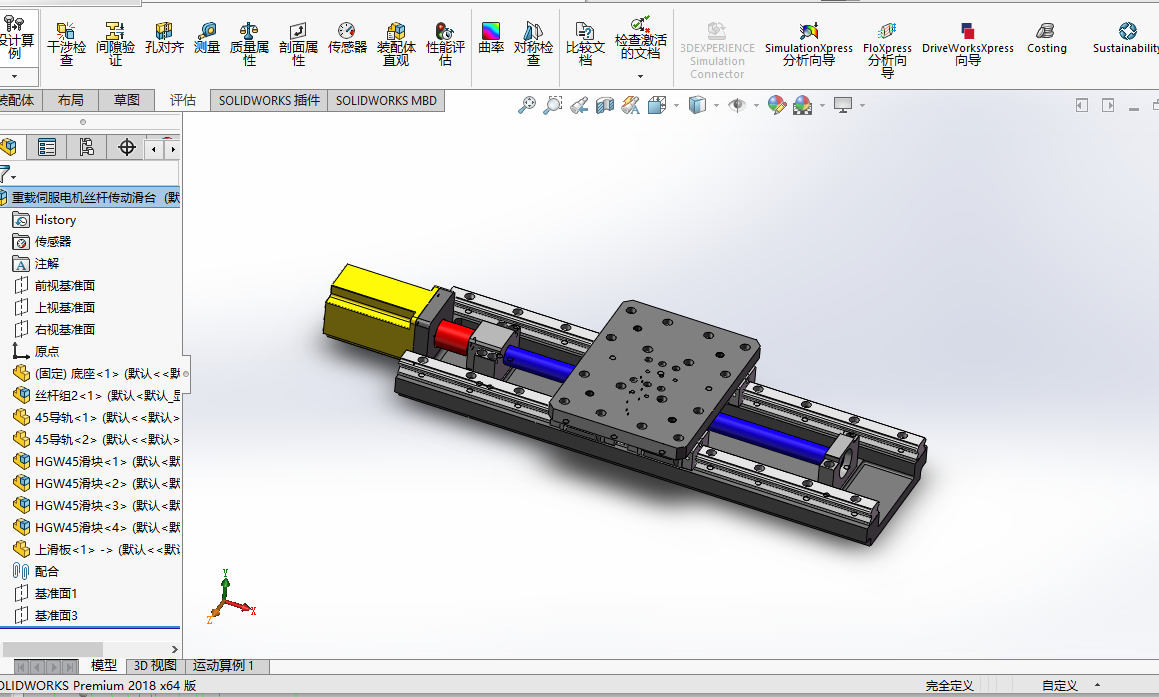Switch to the 草图 ribbon tab

coord(126,101)
